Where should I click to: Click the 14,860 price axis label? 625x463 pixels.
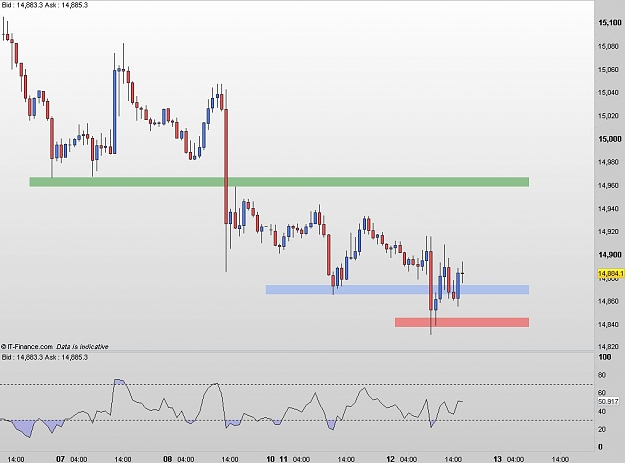pyautogui.click(x=608, y=301)
